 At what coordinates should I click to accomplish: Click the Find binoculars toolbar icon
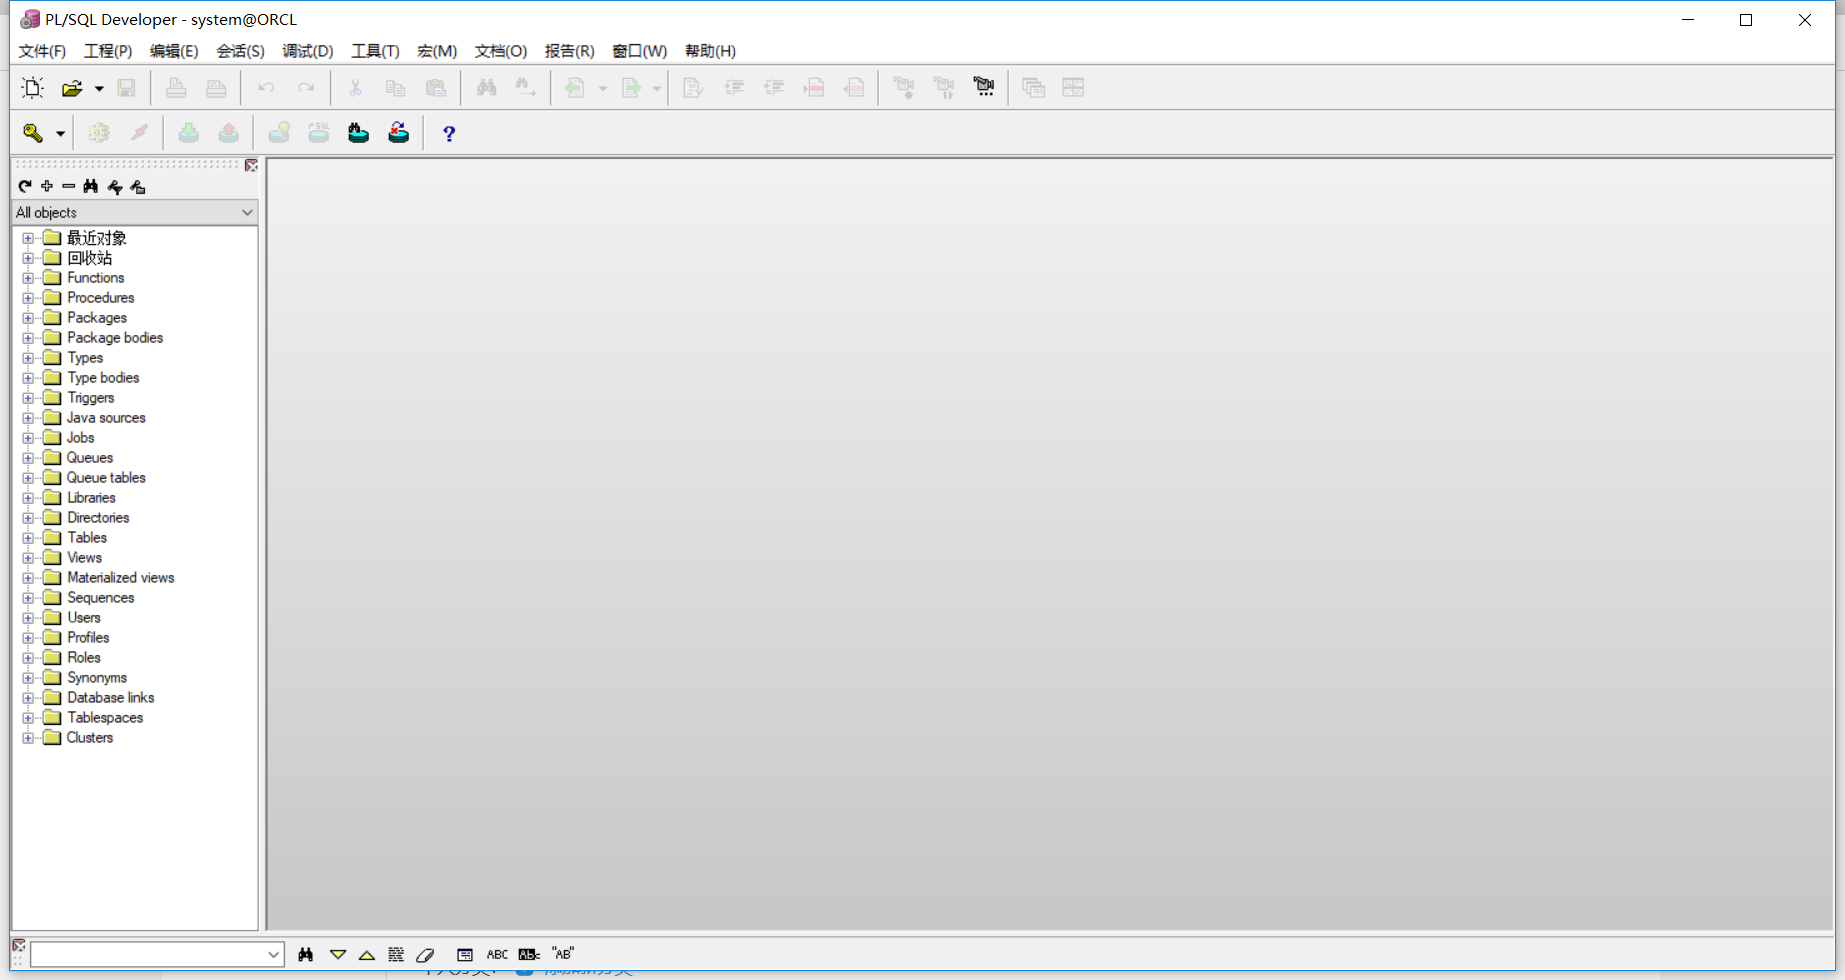pyautogui.click(x=487, y=88)
